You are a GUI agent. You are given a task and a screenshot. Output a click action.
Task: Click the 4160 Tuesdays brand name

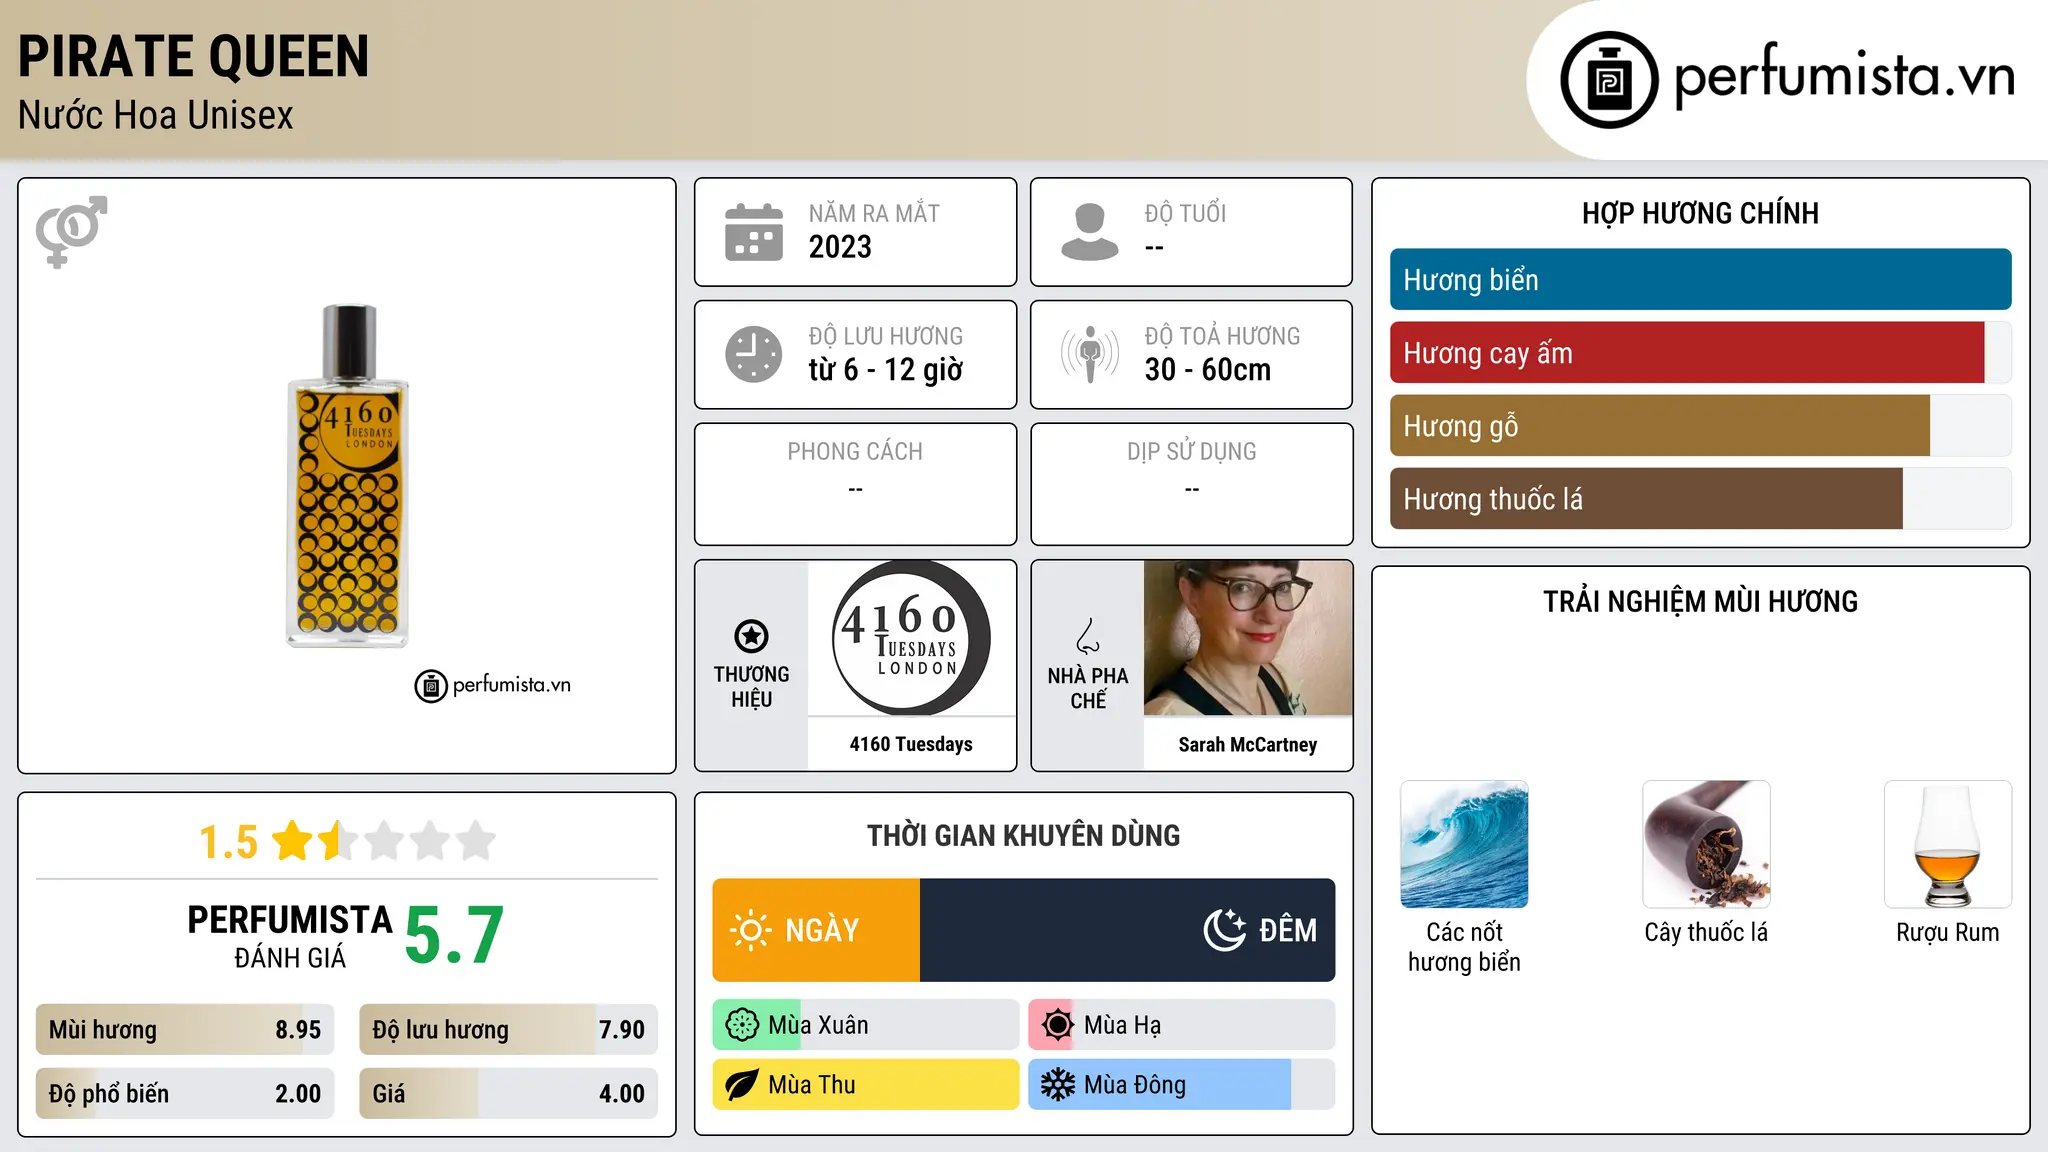click(911, 744)
